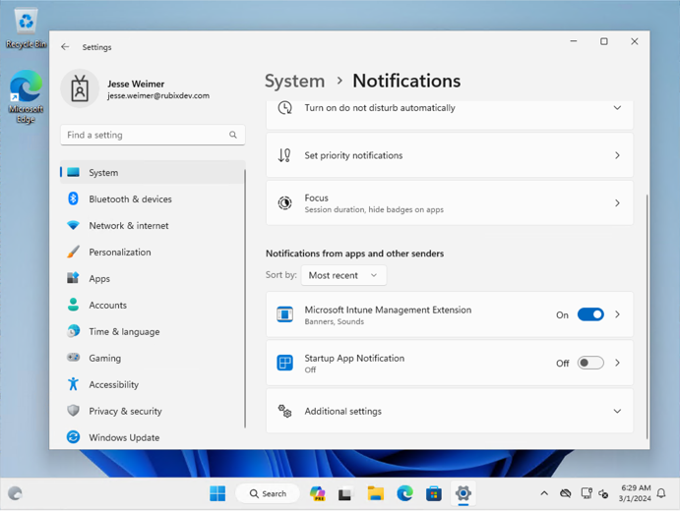This screenshot has height=513, width=684.
Task: Click the Privacy shield icon
Action: click(73, 411)
